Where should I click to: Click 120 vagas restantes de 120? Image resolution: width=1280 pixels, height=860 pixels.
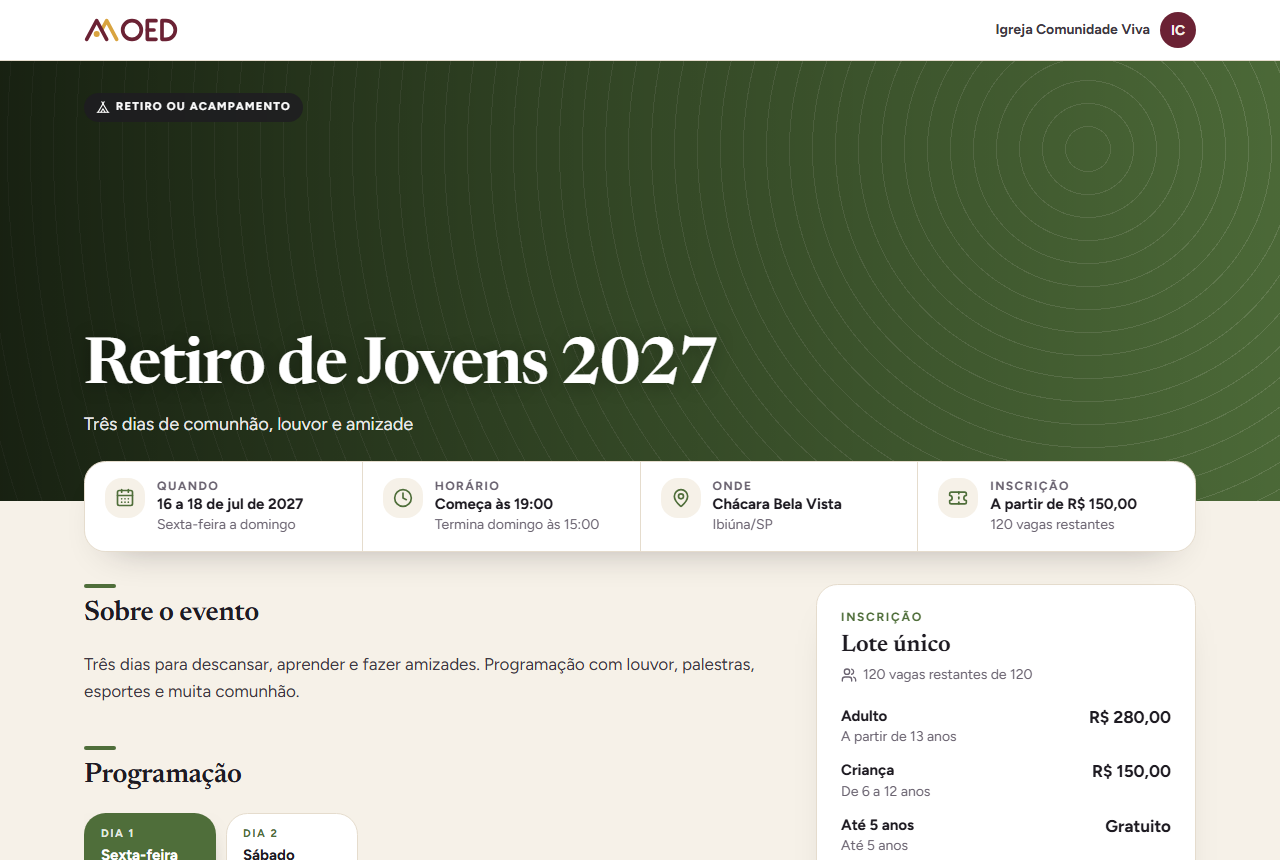click(x=948, y=675)
